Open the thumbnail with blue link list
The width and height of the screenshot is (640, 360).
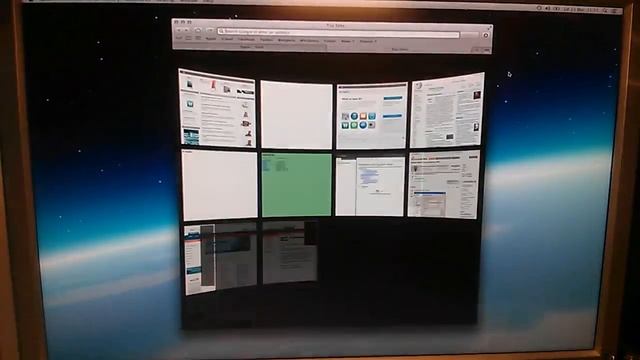pyautogui.click(x=370, y=185)
